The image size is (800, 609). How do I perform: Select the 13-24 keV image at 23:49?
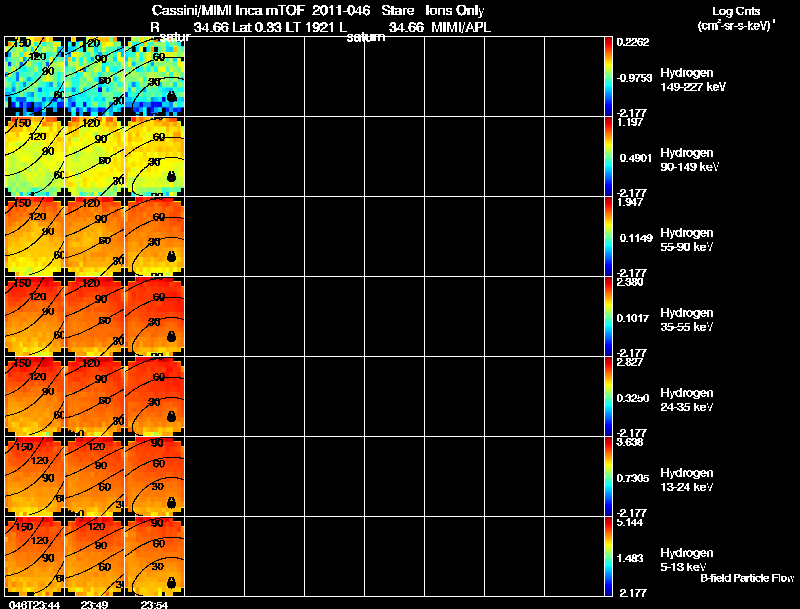(94, 477)
